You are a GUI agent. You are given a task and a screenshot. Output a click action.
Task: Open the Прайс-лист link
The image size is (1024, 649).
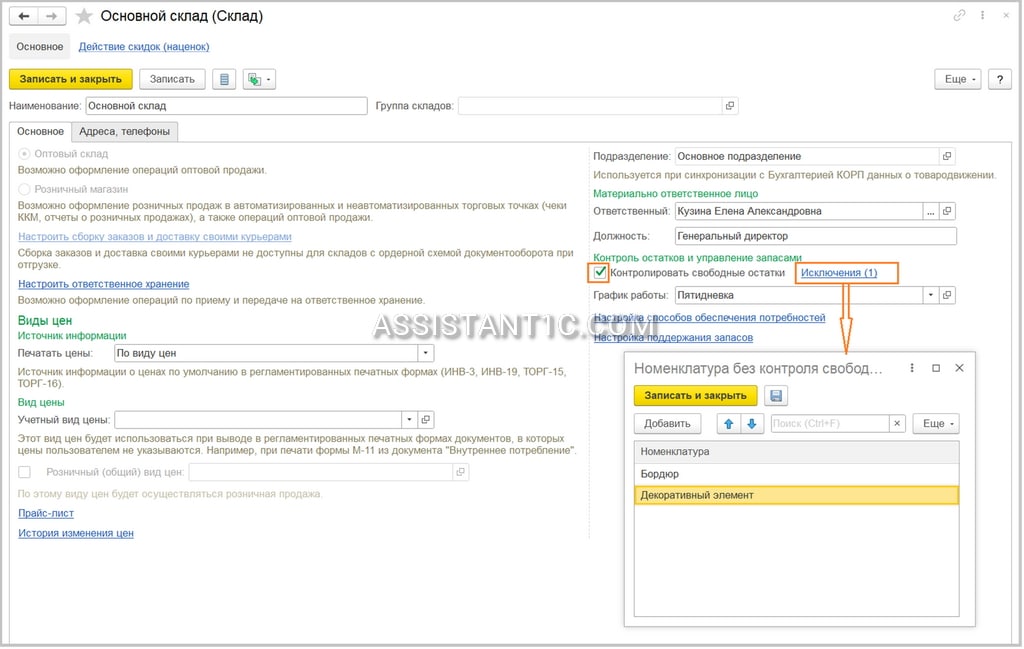pos(46,513)
